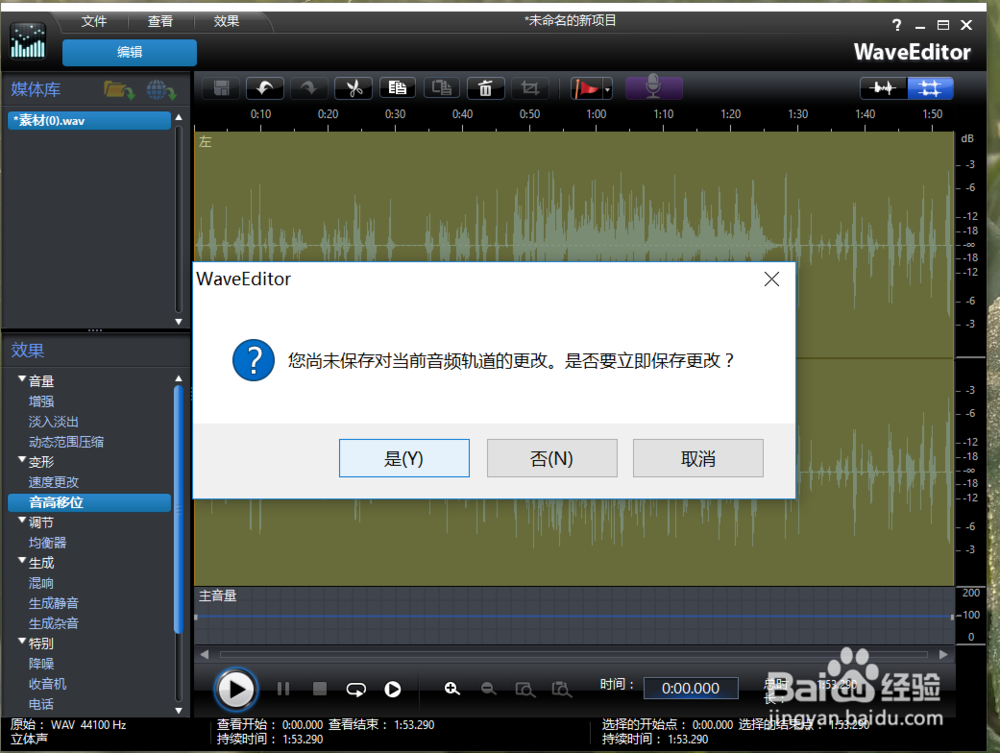Zoom in with magnifier plus icon

[x=452, y=689]
